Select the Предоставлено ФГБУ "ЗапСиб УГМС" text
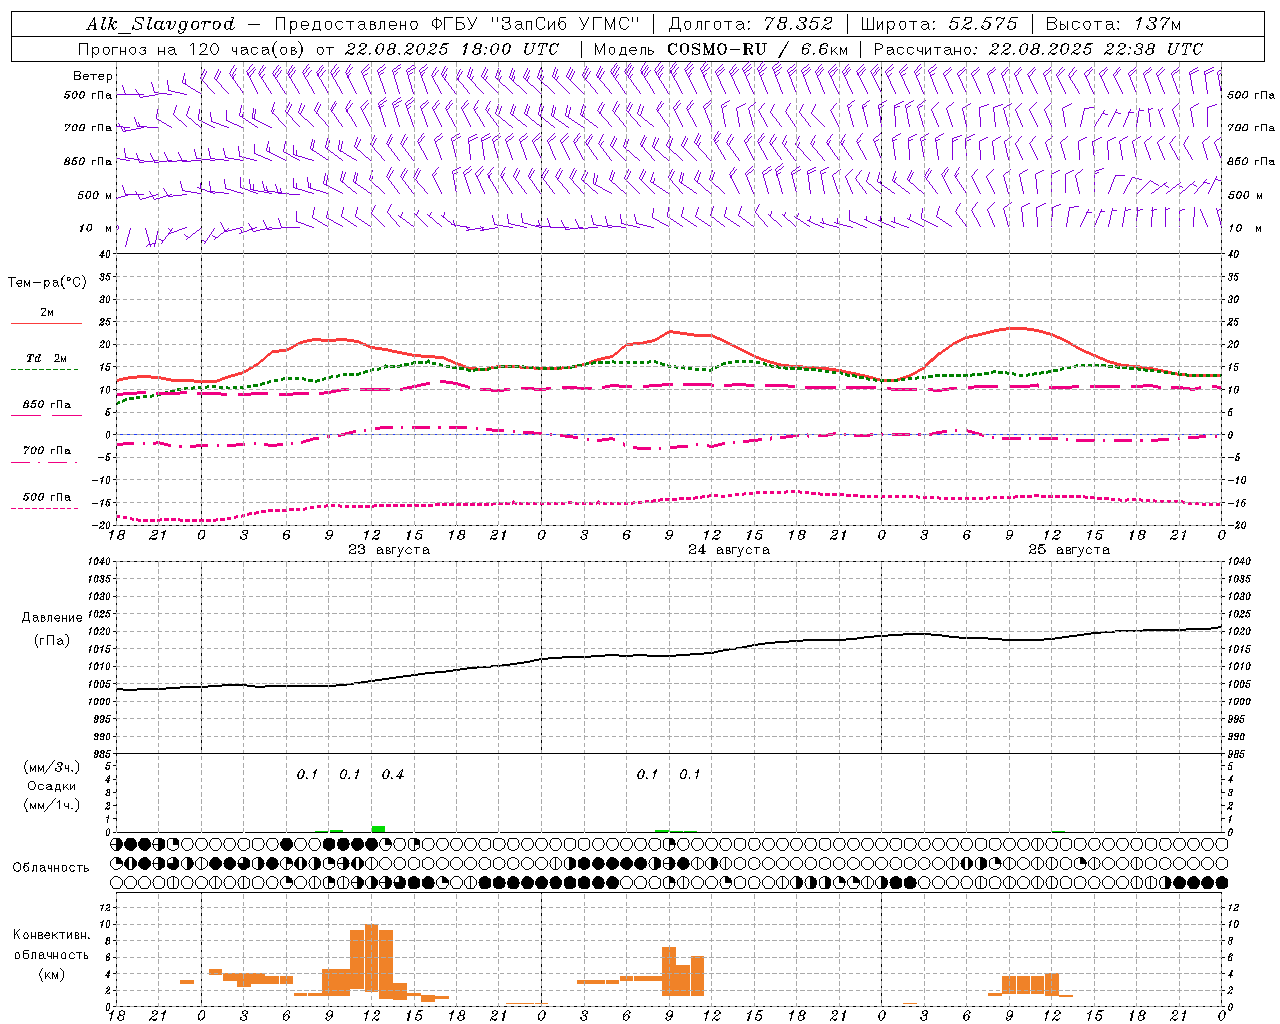The height and width of the screenshot is (1024, 1280). tap(456, 24)
